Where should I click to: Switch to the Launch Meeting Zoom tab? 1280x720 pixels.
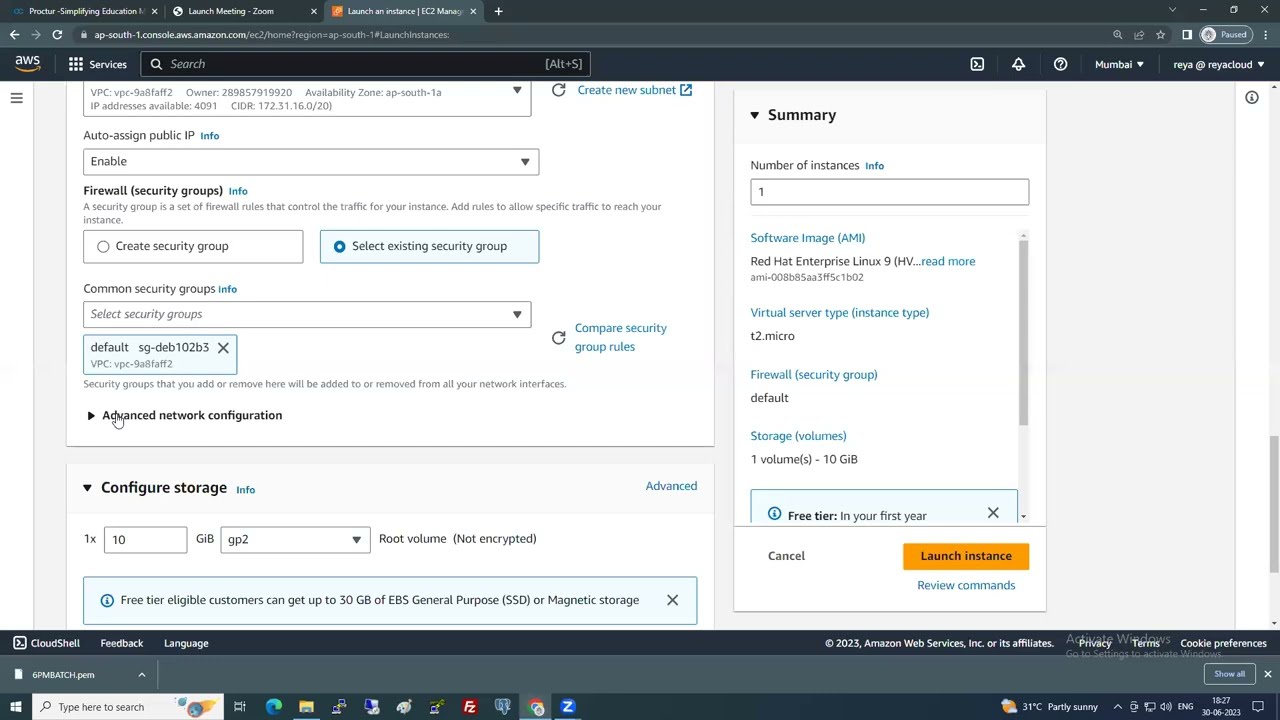coord(243,11)
